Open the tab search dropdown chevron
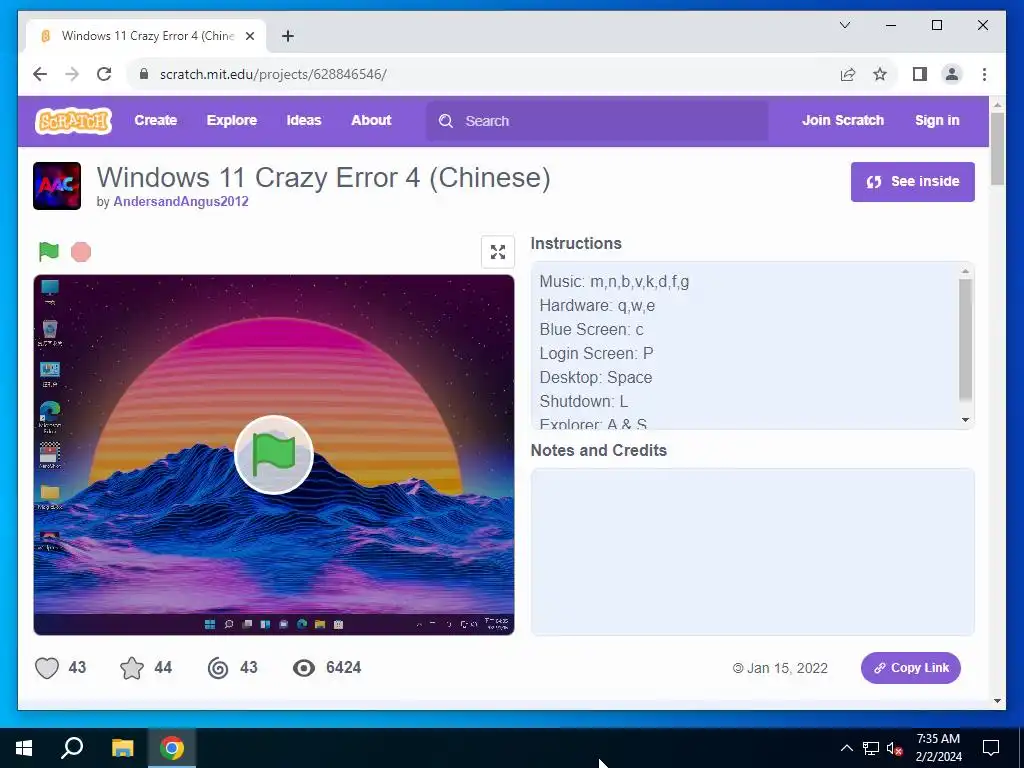This screenshot has width=1024, height=768. tap(844, 25)
